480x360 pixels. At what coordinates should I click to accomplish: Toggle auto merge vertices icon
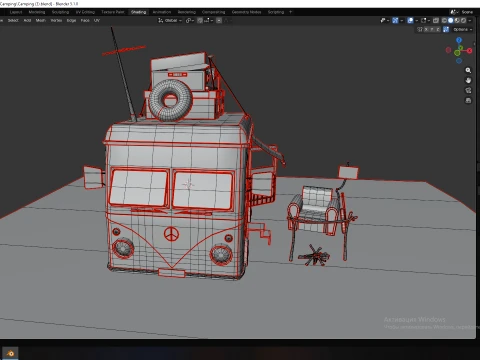point(446,30)
